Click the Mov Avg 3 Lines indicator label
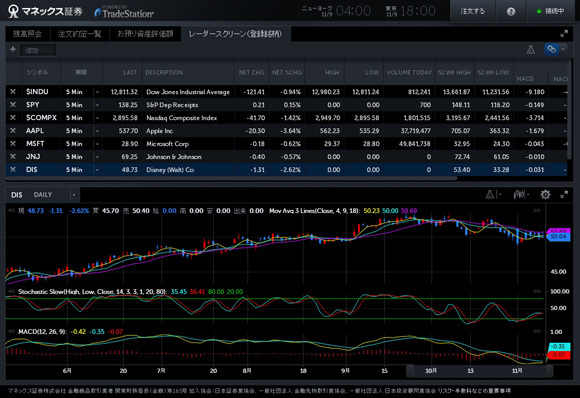 coord(314,210)
